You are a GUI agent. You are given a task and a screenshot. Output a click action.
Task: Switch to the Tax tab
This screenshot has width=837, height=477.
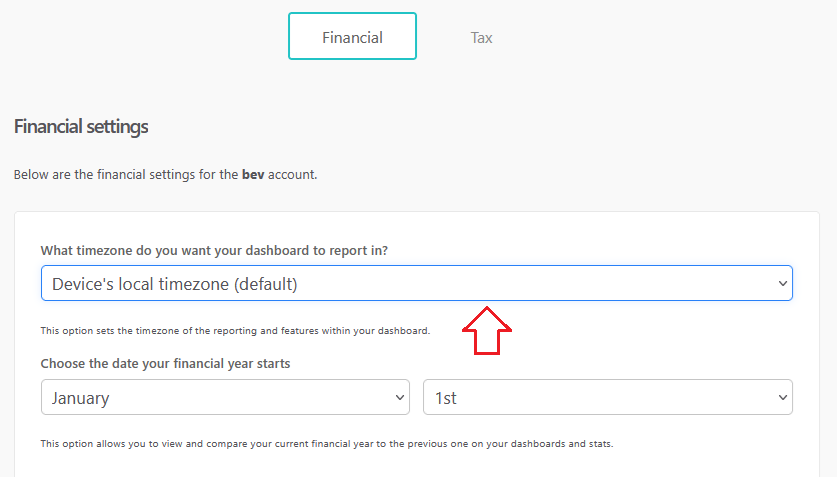pos(481,38)
